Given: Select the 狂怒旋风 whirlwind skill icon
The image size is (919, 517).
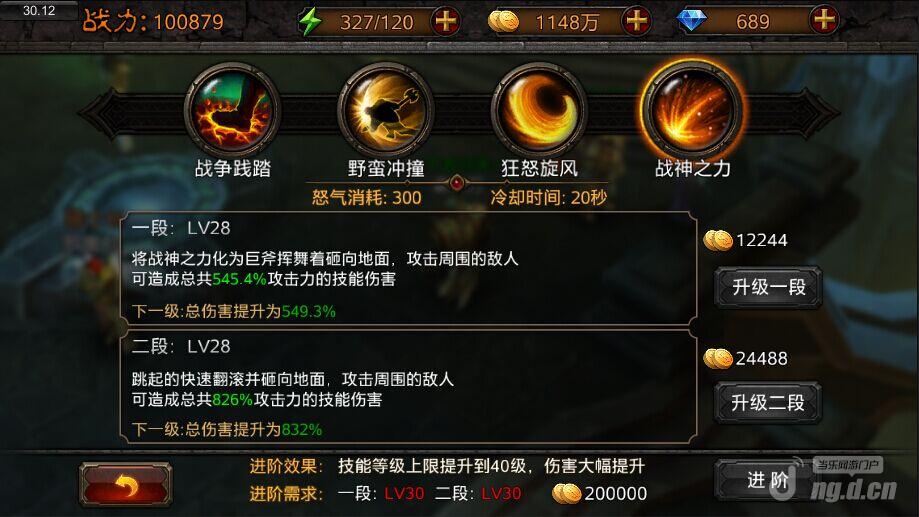Looking at the screenshot, I should [x=539, y=110].
